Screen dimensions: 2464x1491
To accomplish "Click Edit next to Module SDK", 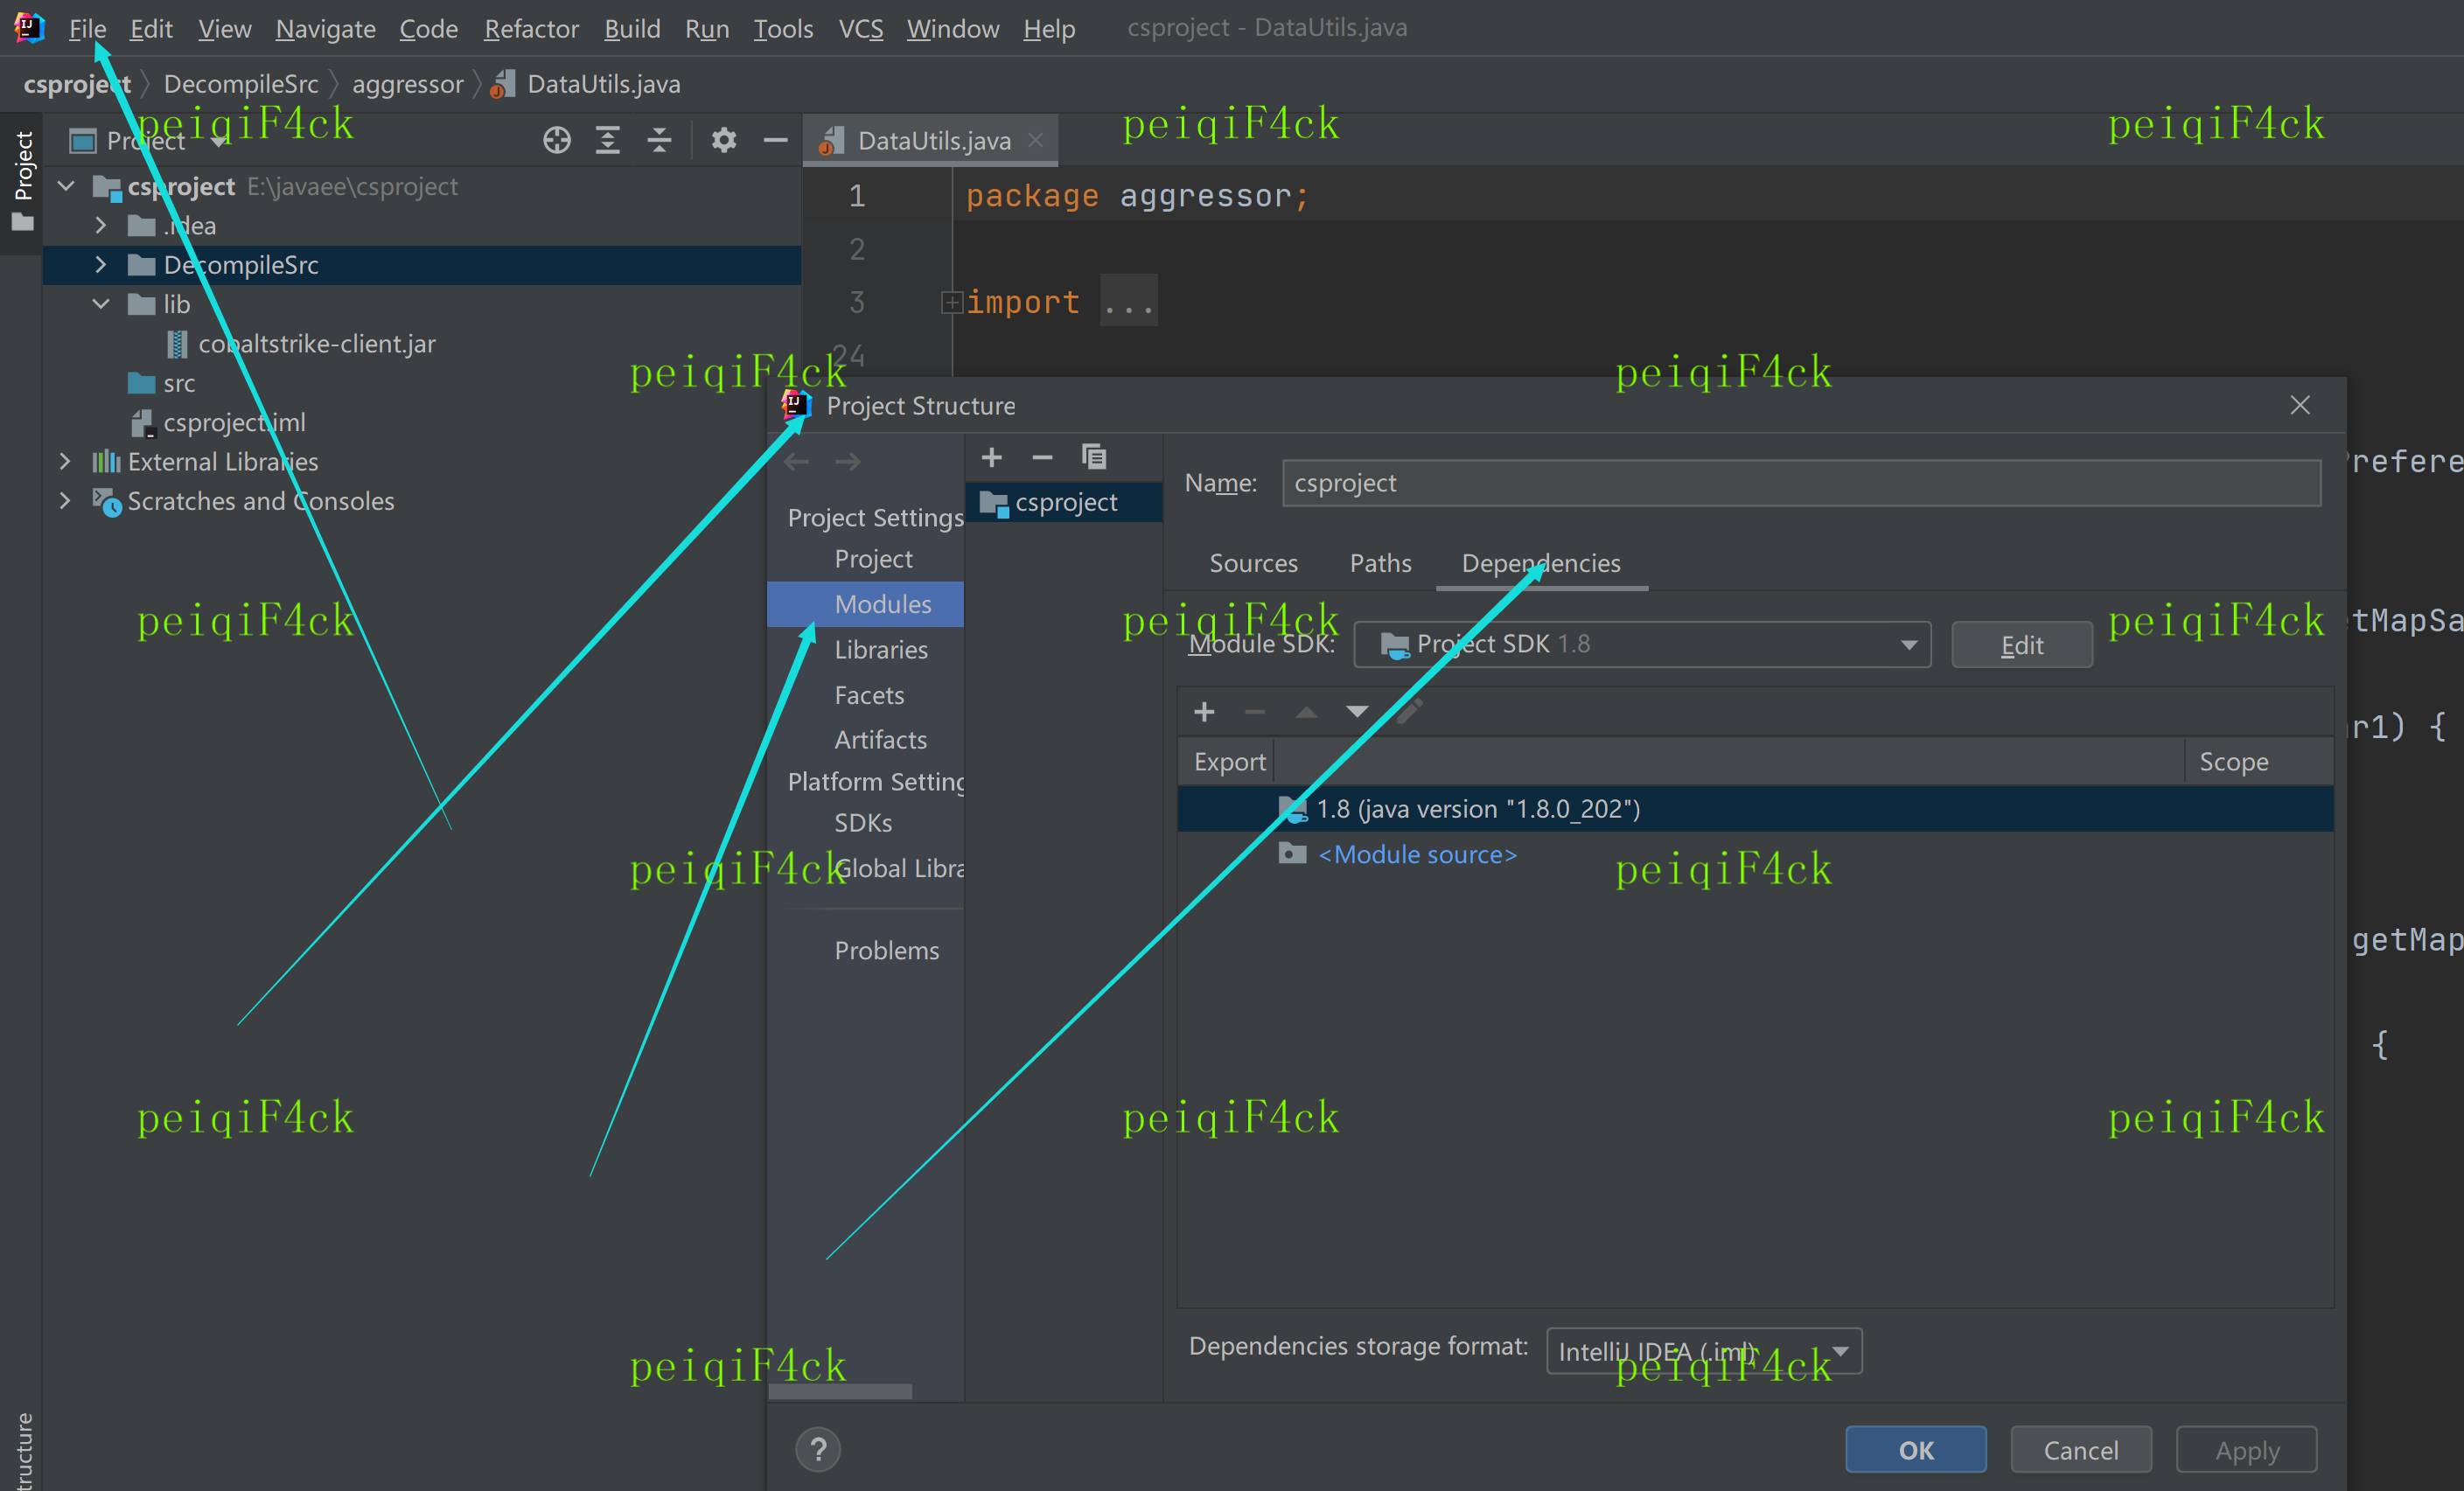I will point(2022,645).
